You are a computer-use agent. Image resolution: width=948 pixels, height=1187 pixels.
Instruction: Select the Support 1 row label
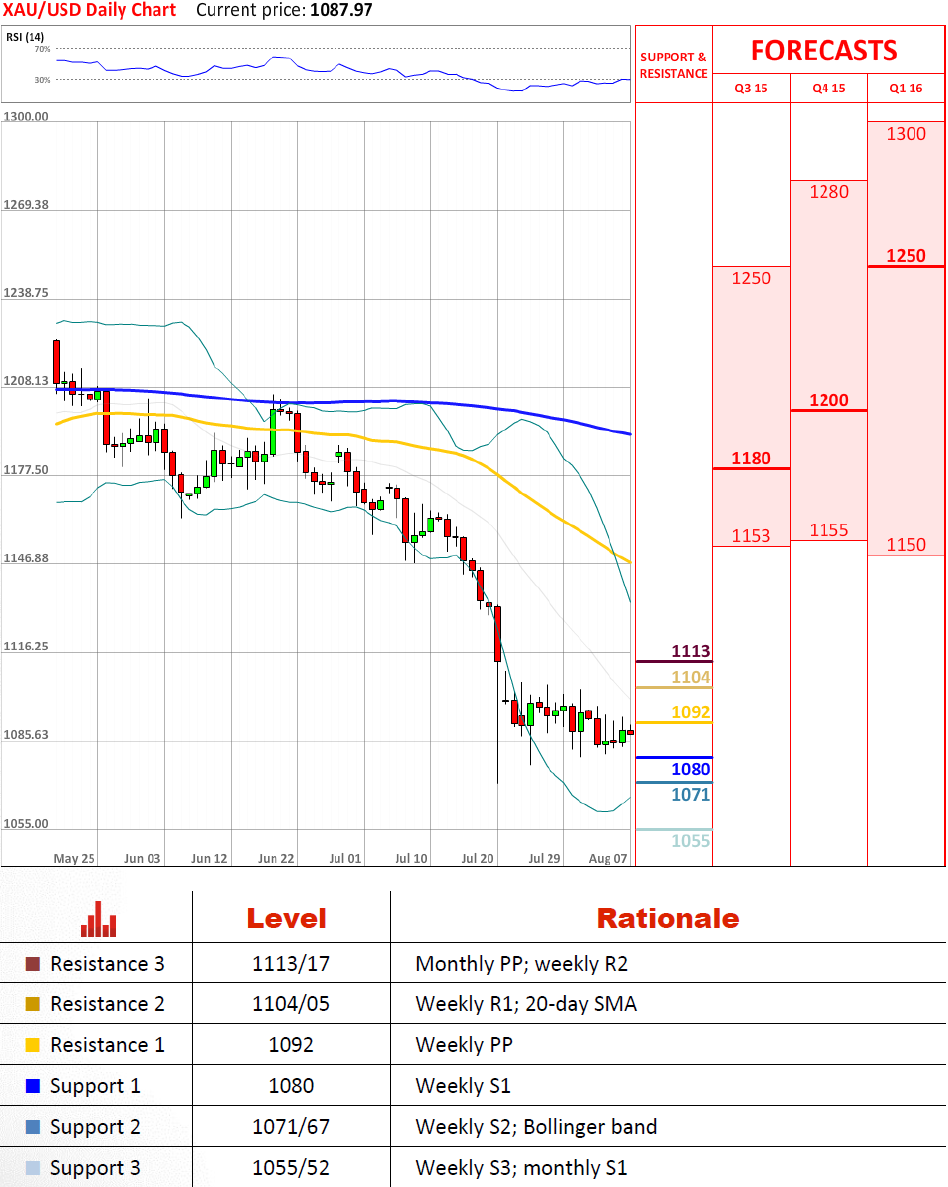click(95, 1086)
